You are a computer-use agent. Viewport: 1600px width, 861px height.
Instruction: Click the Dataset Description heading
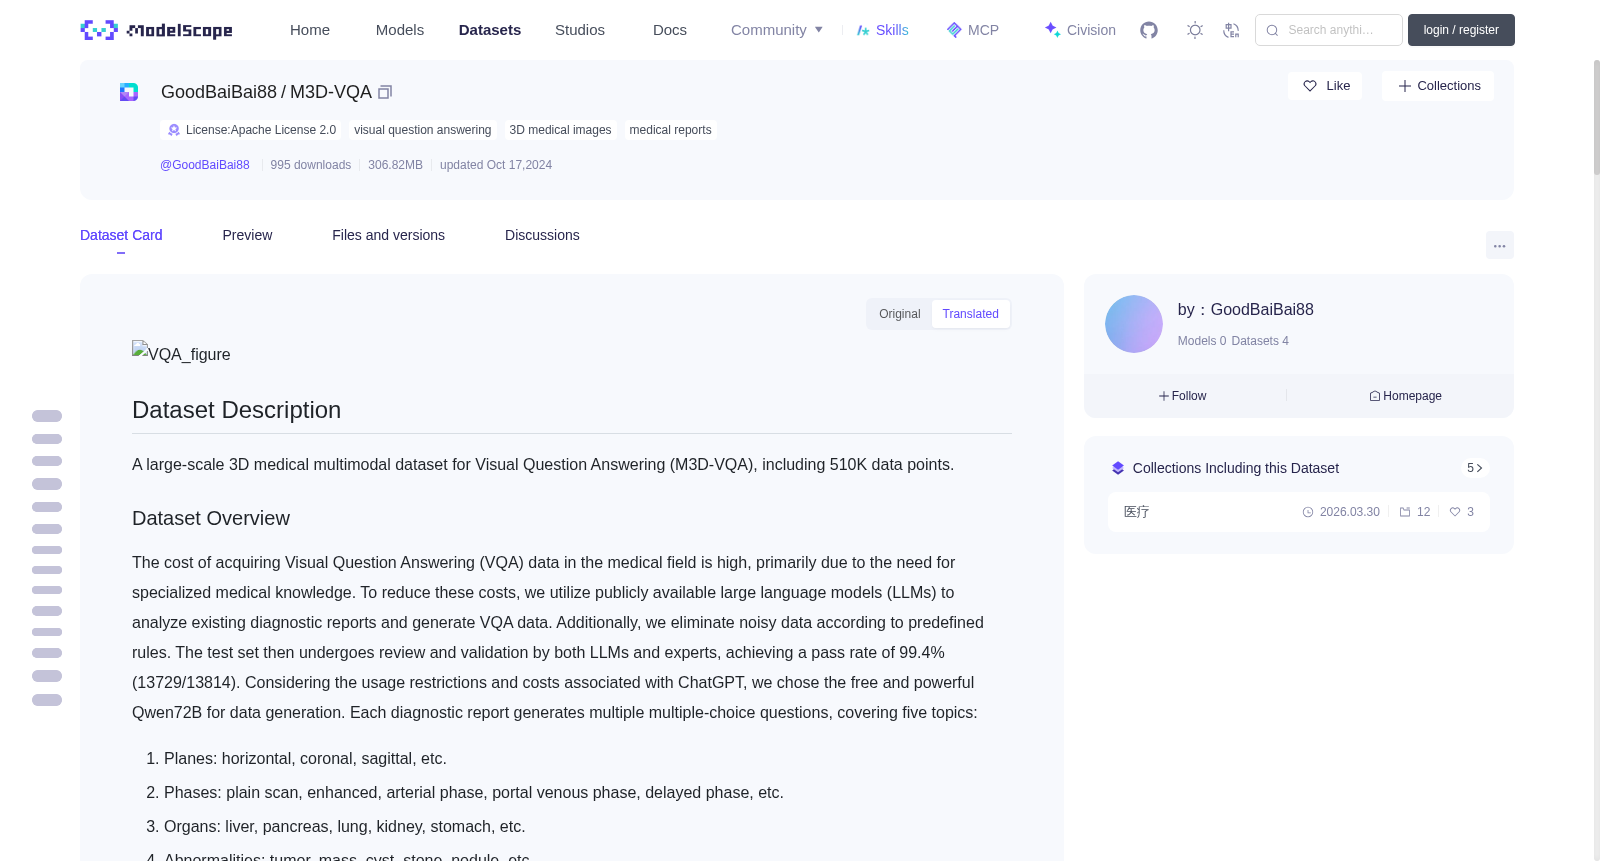(236, 410)
